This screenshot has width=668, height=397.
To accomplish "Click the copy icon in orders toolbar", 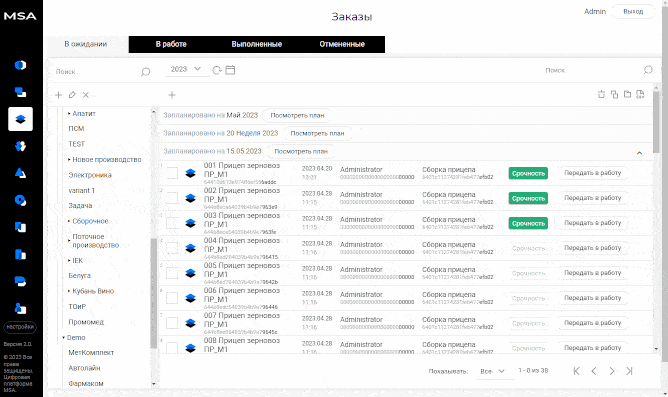I will (x=614, y=95).
